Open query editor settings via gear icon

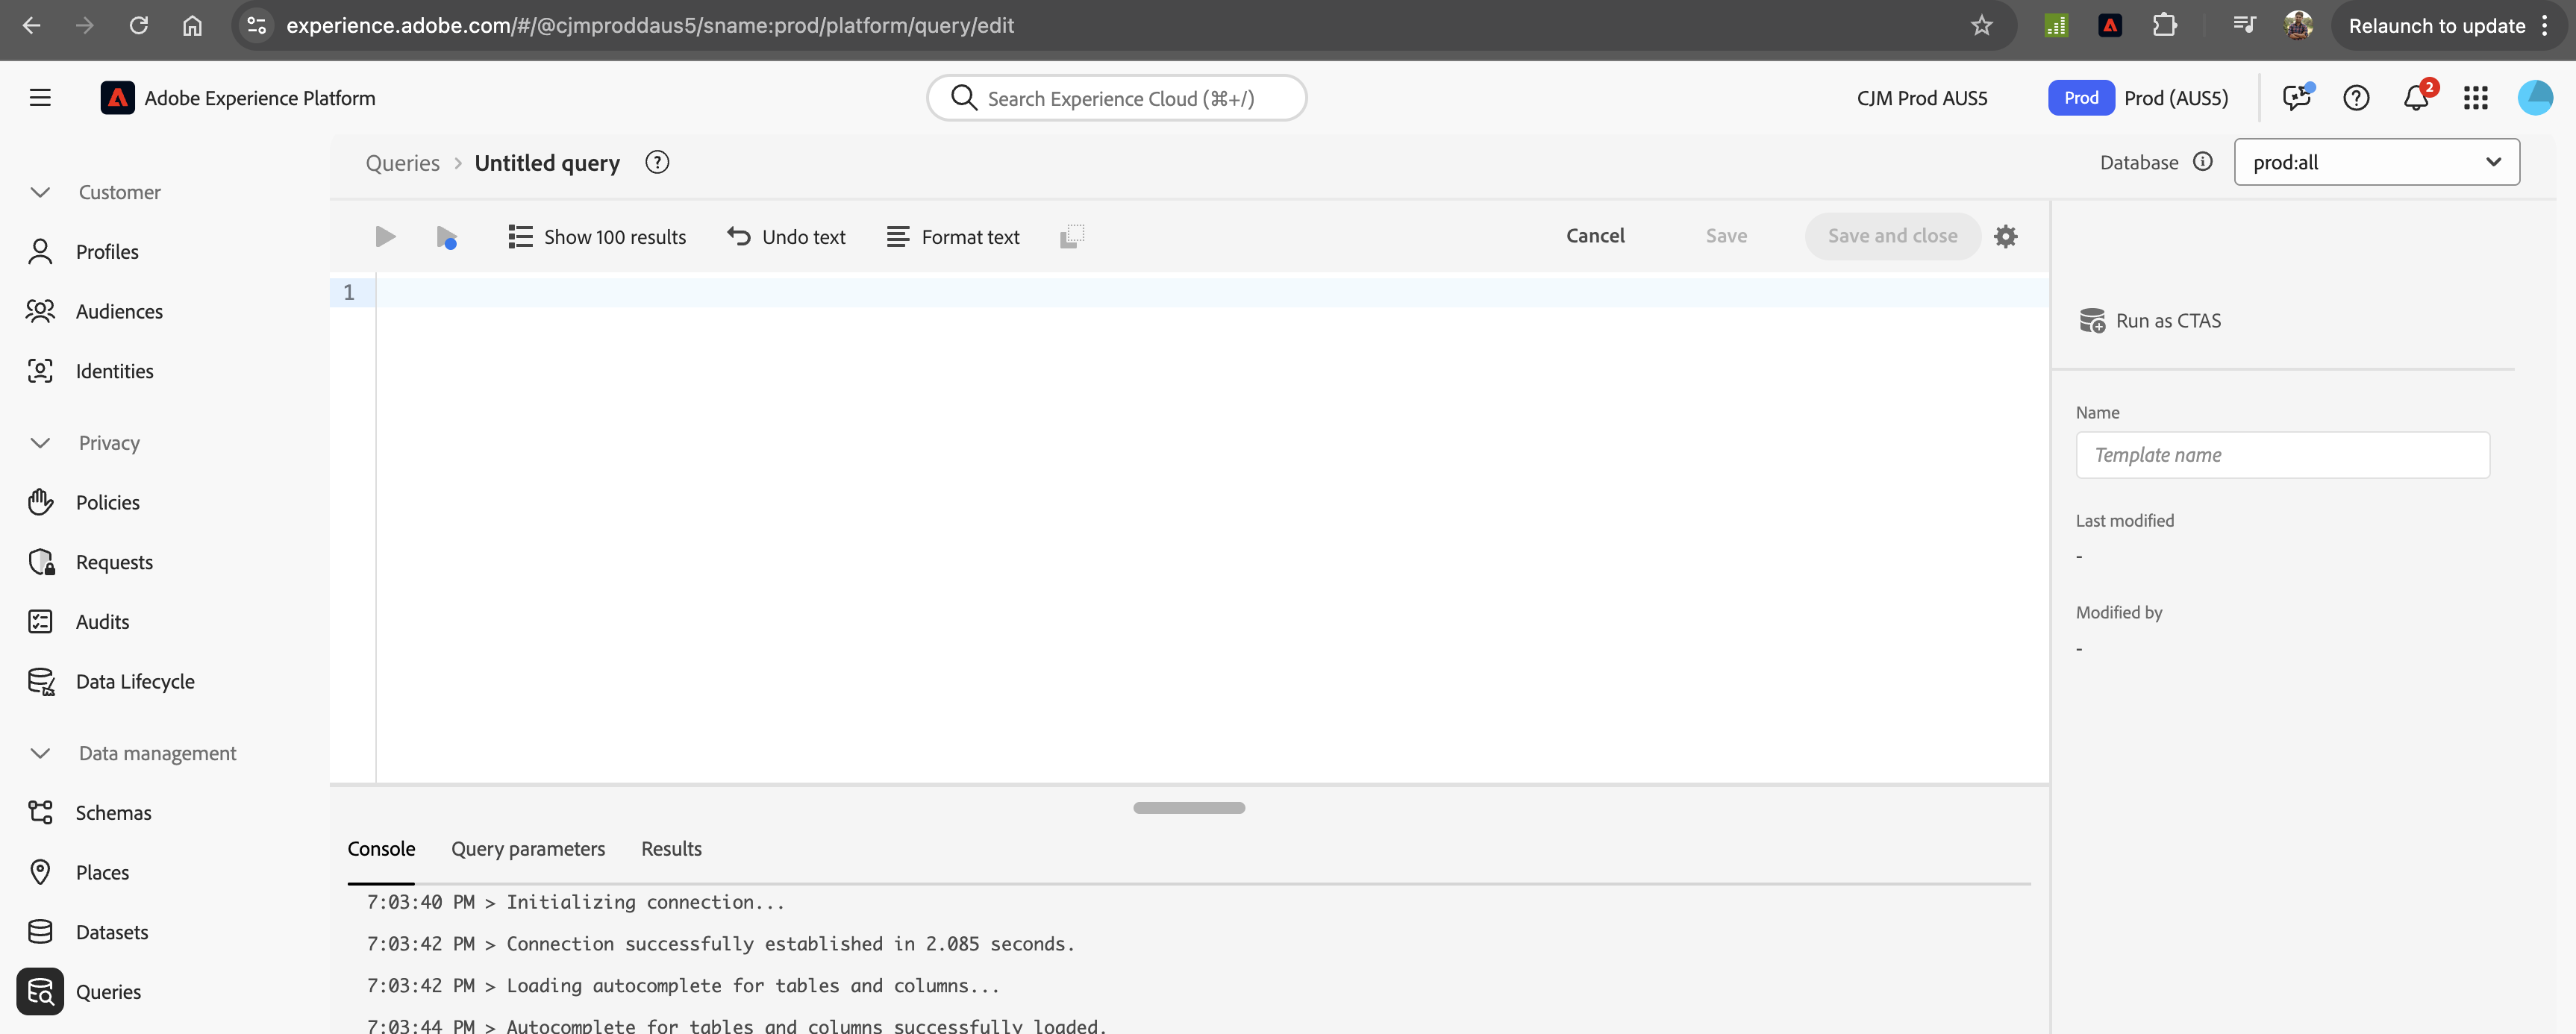2007,236
